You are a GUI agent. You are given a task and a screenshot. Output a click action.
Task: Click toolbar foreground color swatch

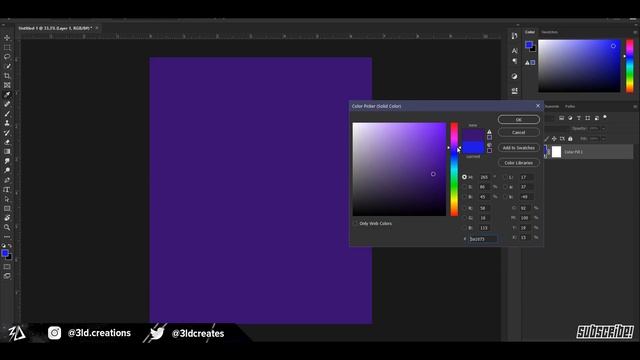(x=5, y=253)
